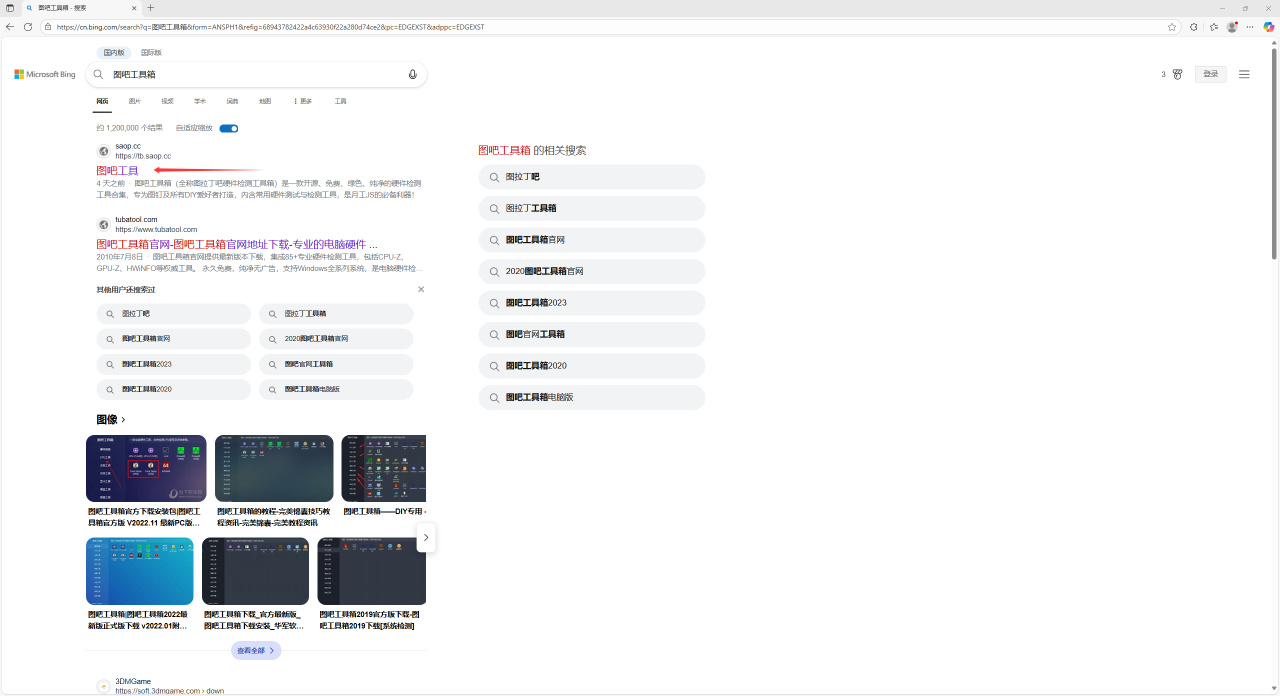Viewport: 1280px width, 696px height.
Task: Select related search 图吧工具箱官网 in right column
Action: pos(592,240)
